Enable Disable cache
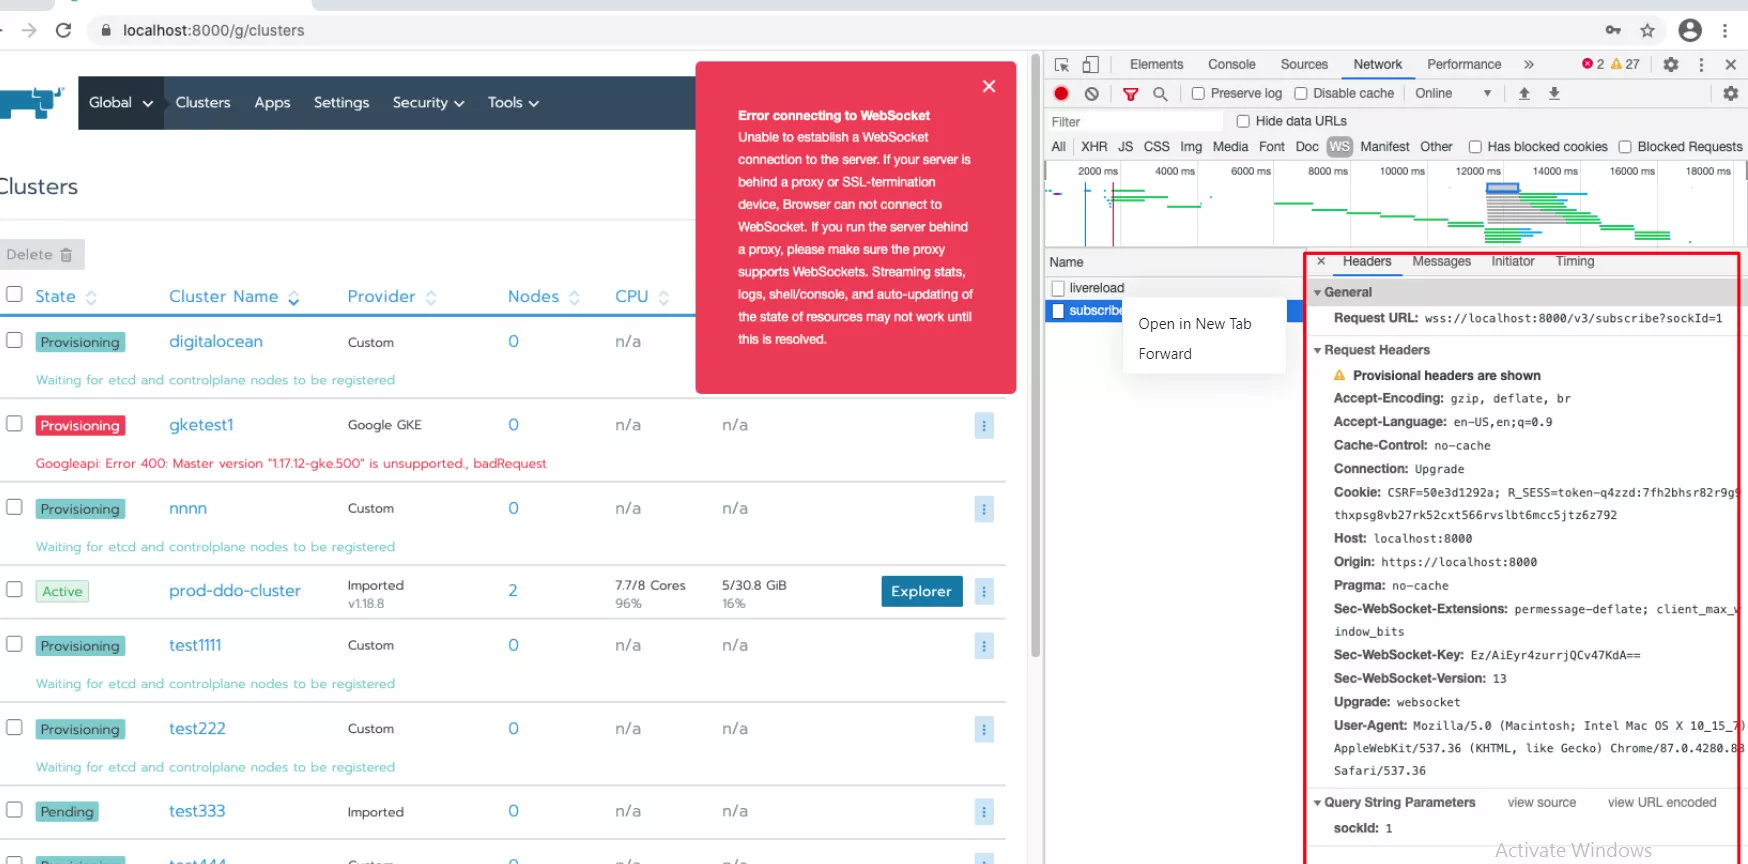 [x=1301, y=93]
